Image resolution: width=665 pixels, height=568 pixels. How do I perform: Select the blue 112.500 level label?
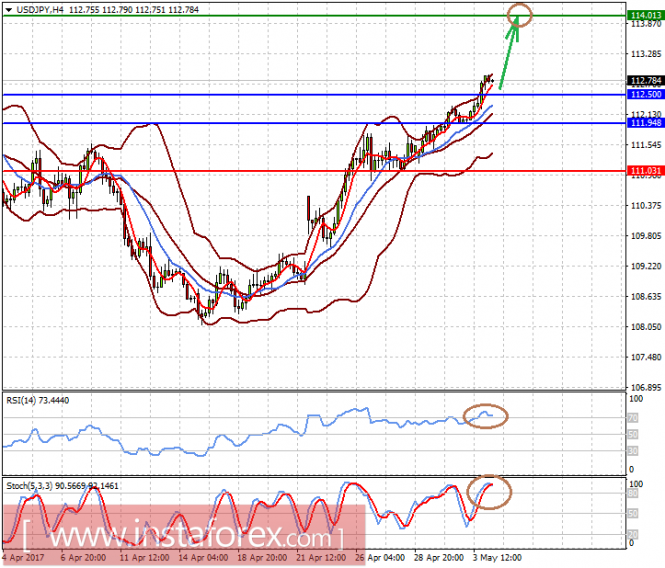[x=645, y=94]
